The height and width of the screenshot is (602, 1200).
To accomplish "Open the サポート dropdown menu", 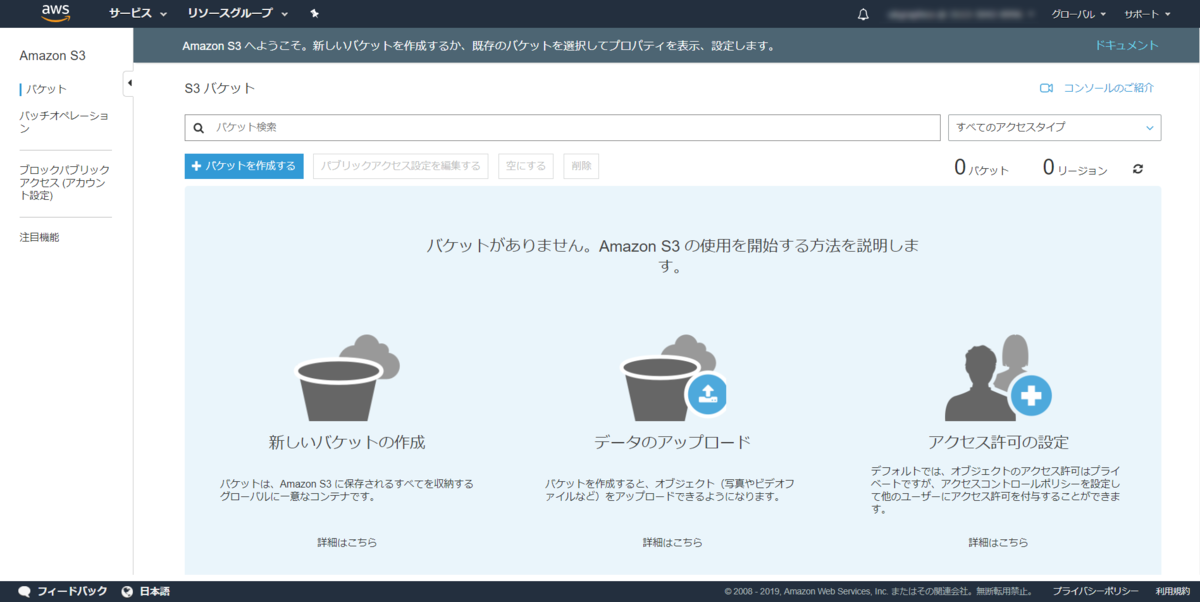I will coord(1147,14).
